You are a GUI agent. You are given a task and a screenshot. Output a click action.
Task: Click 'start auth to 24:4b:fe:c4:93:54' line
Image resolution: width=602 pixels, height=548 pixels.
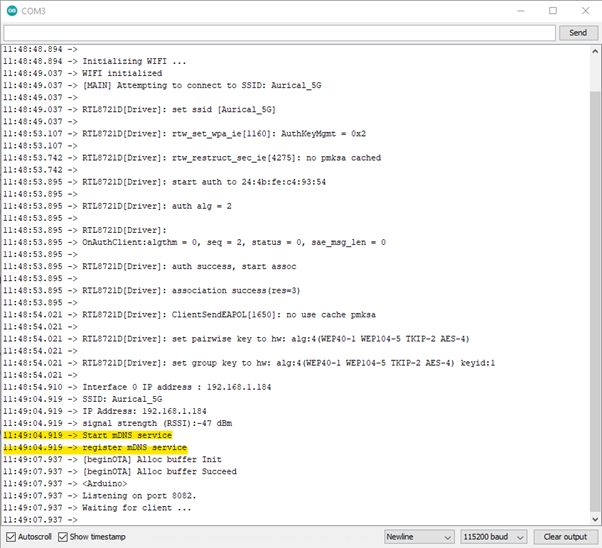(164, 182)
